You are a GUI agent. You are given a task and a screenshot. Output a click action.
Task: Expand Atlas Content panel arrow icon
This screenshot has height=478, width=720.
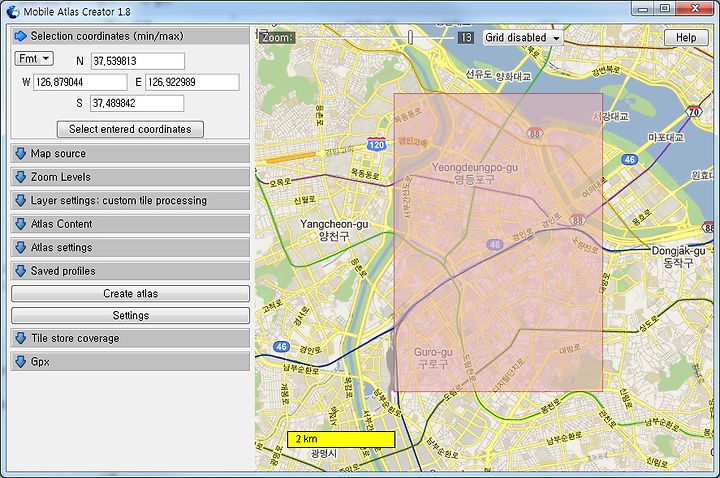click(21, 224)
